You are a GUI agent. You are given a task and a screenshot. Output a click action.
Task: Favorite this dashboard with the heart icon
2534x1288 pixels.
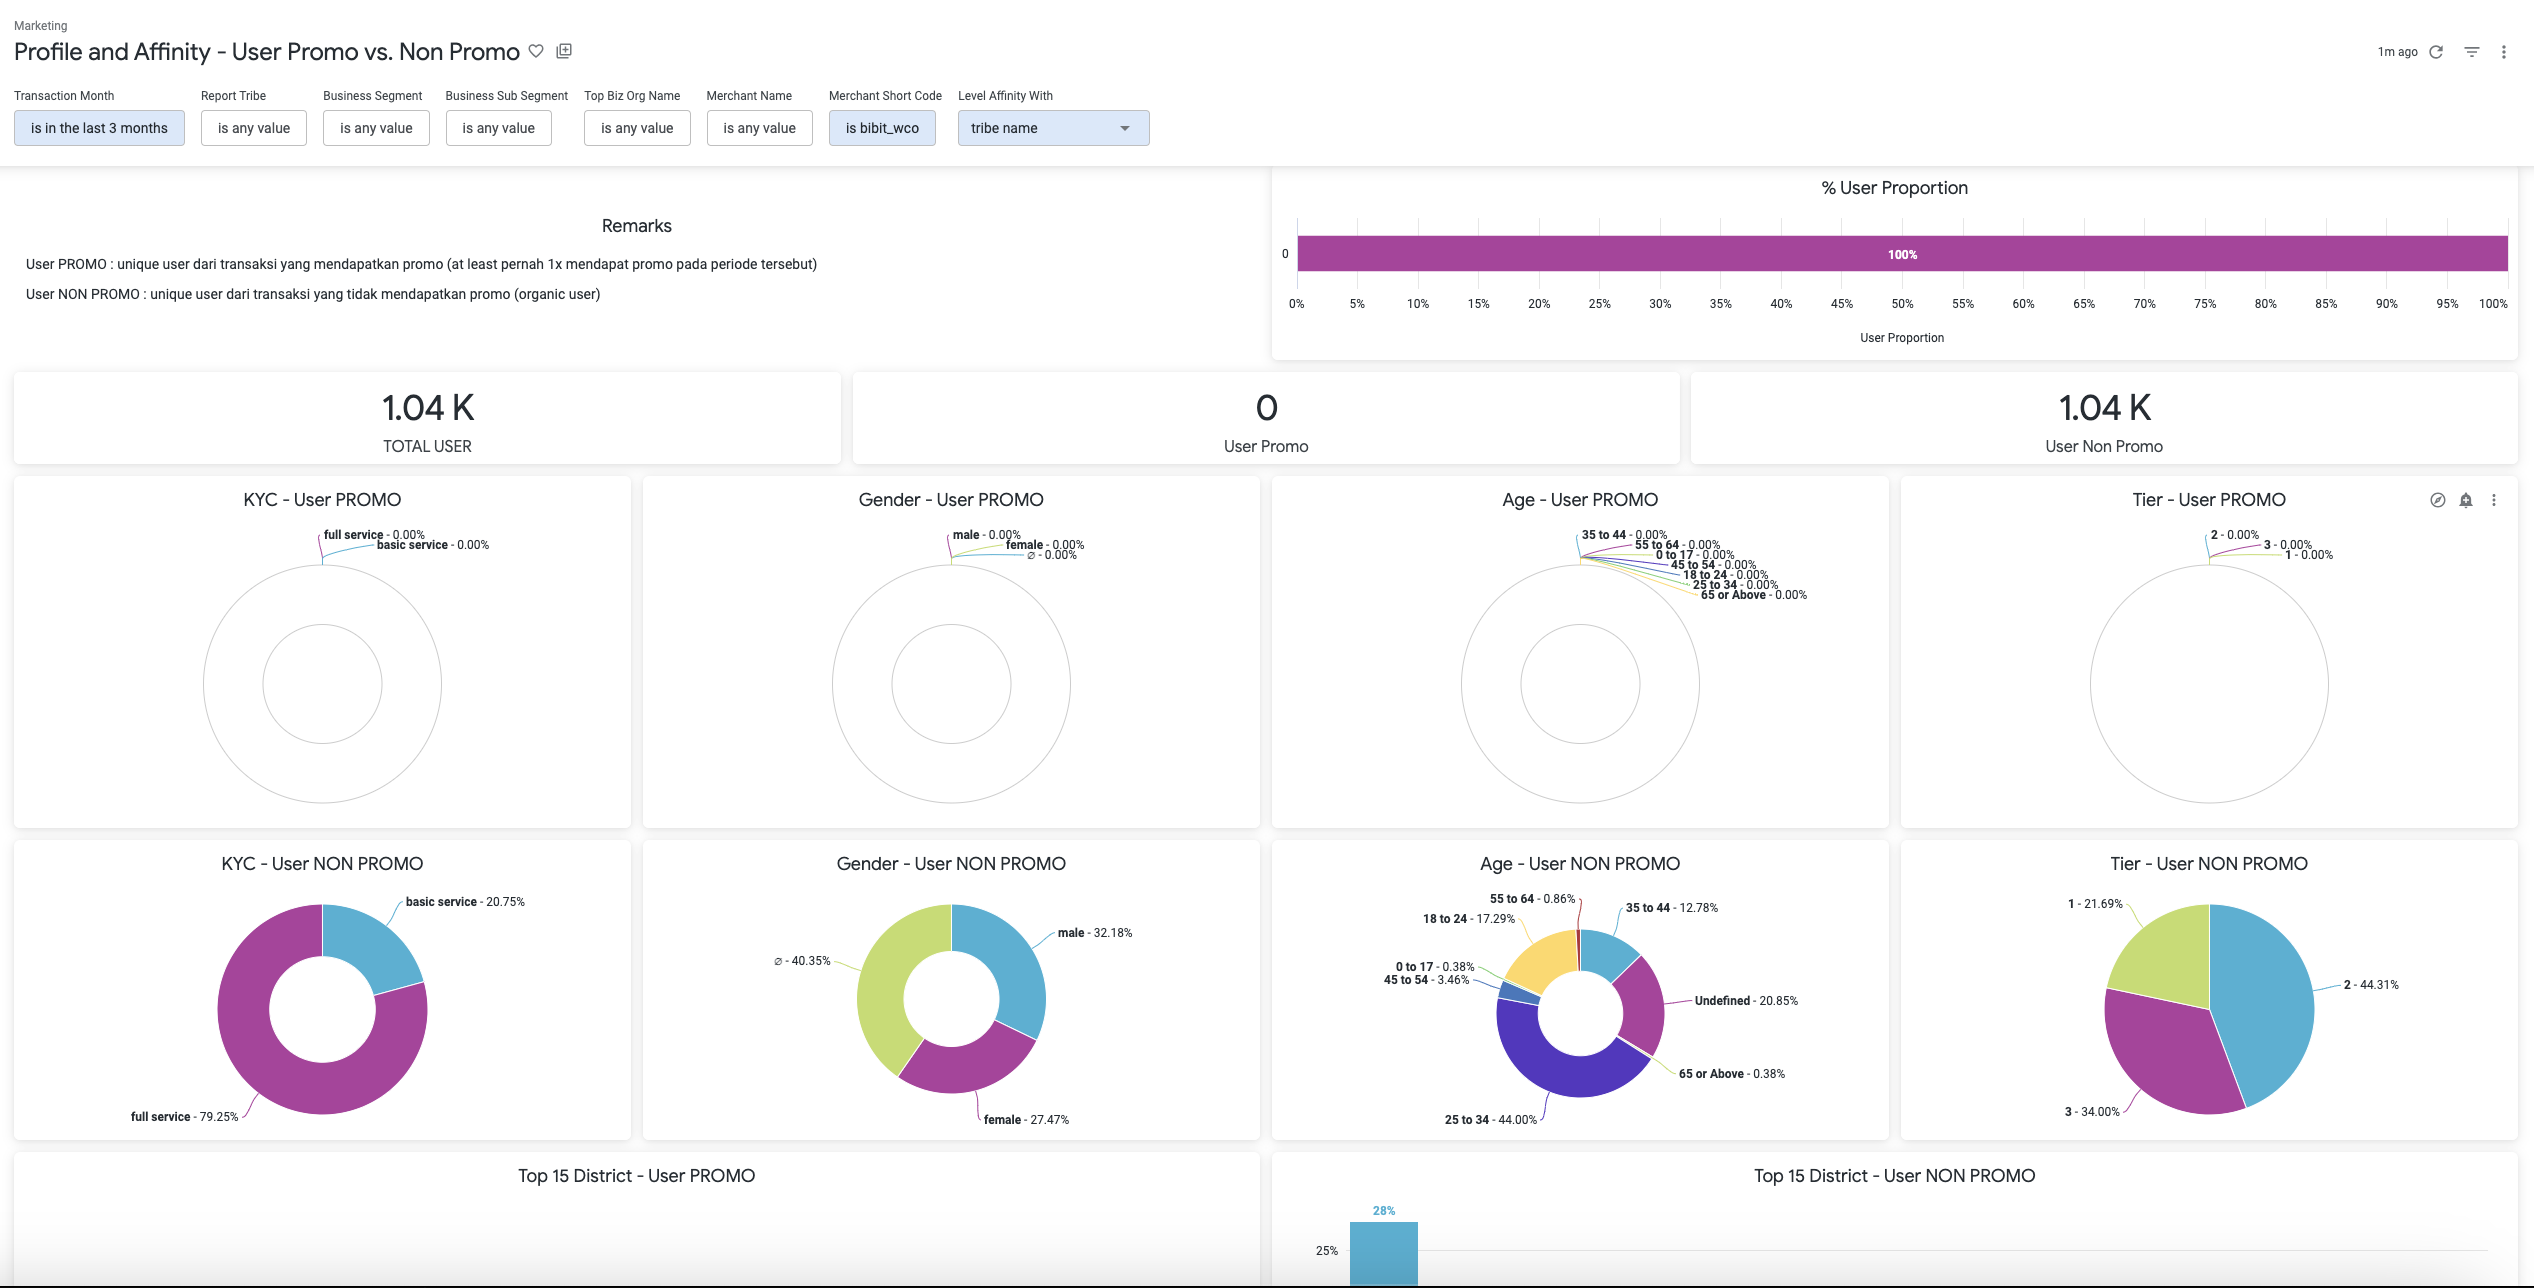point(536,51)
